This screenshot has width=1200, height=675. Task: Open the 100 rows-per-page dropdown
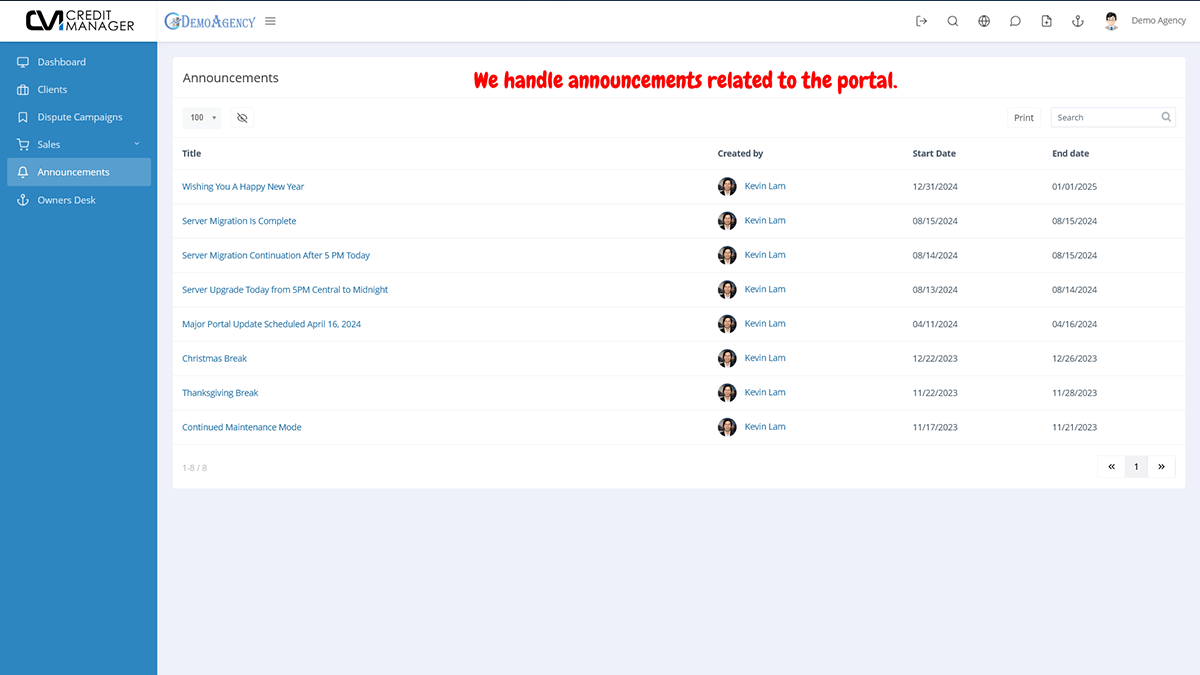tap(201, 117)
